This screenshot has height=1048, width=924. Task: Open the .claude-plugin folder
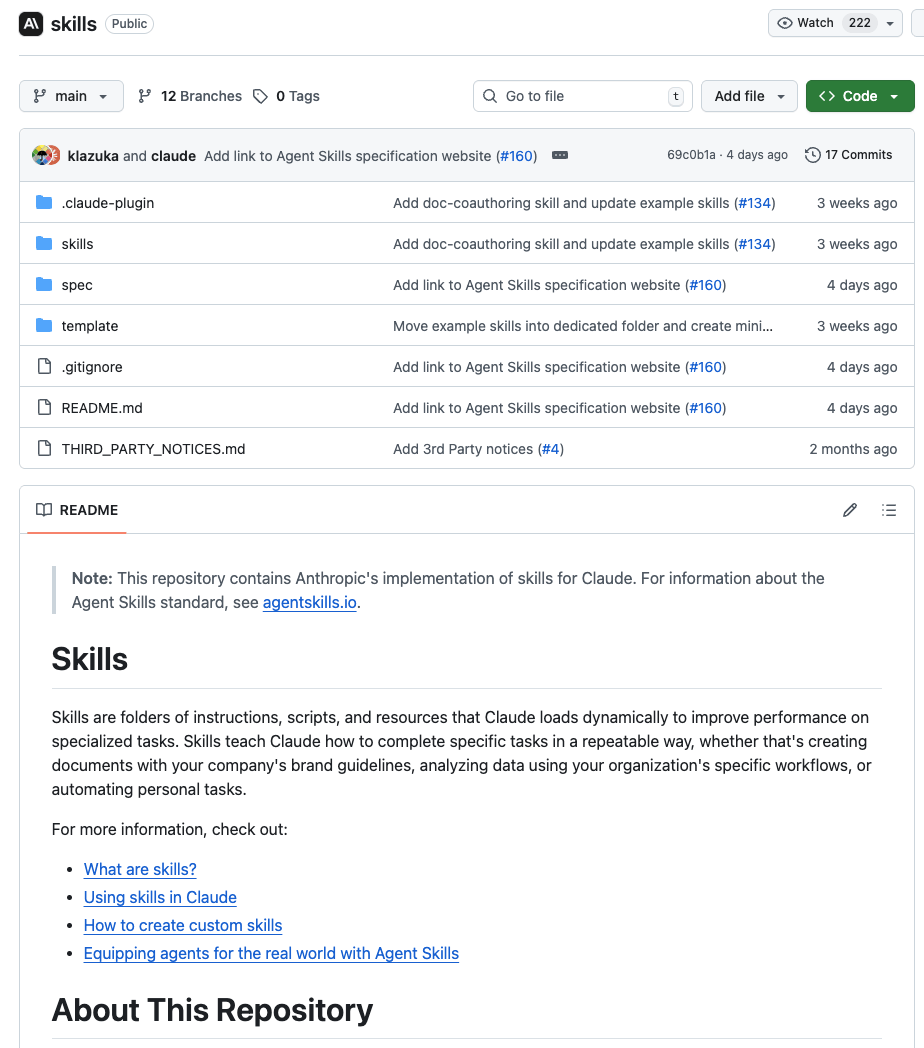point(108,203)
